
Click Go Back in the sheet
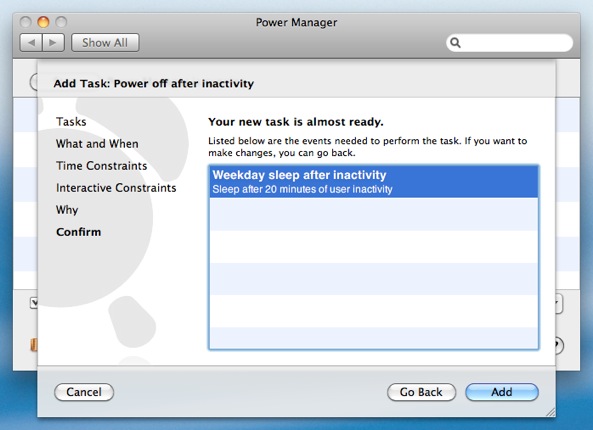[421, 392]
